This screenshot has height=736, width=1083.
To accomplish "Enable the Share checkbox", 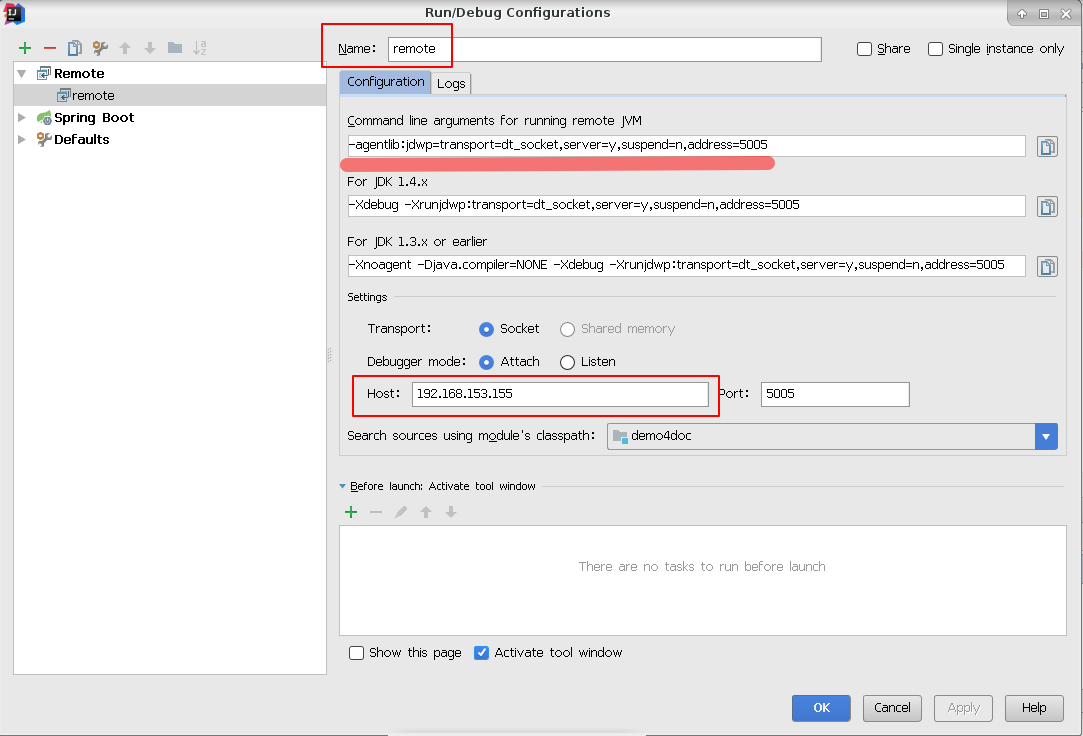I will (x=865, y=49).
